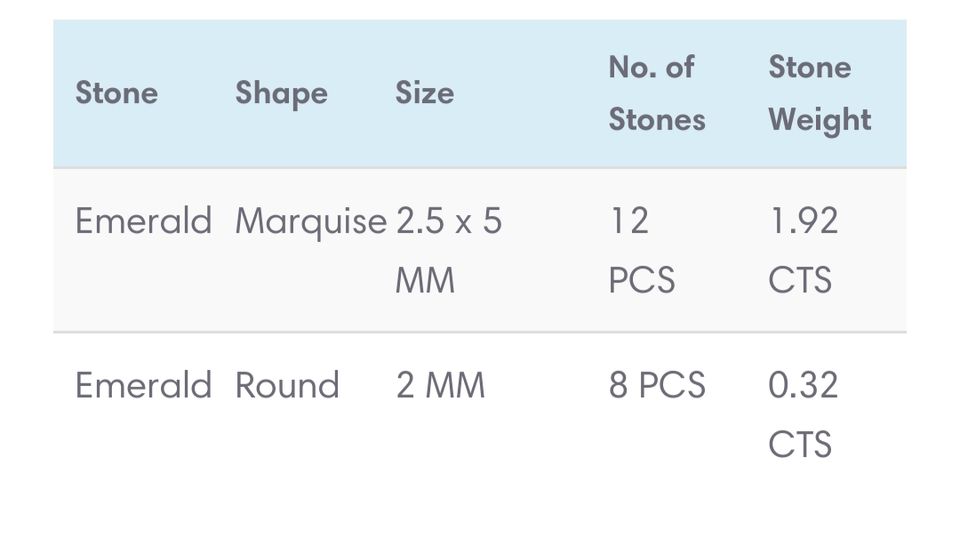
Task: Select the Round shape cell
Action: [287, 385]
